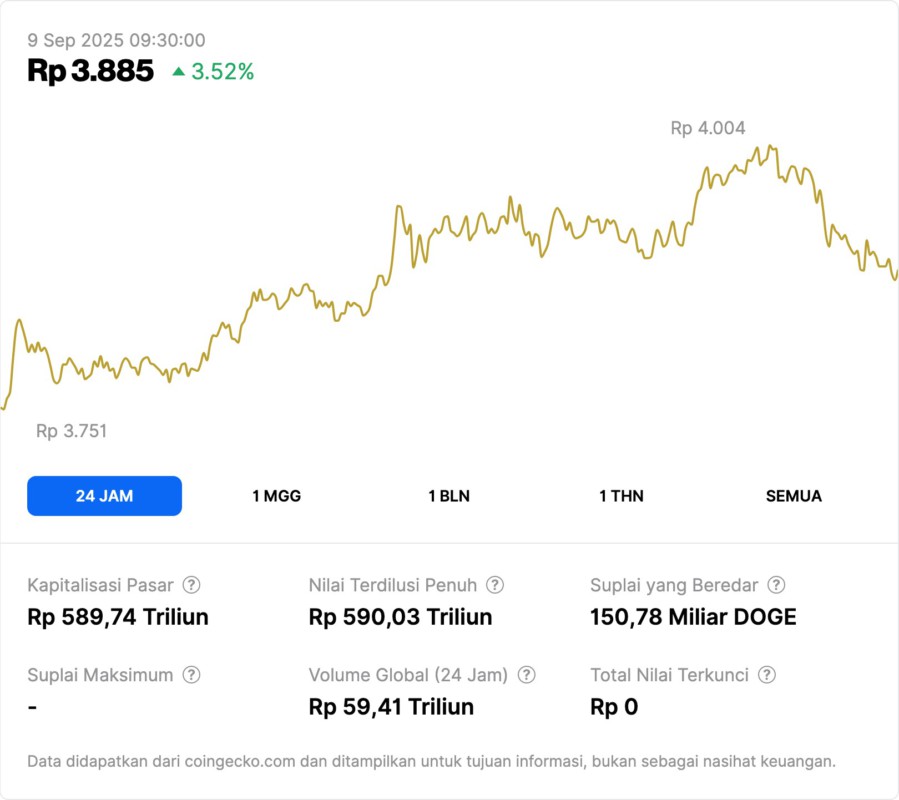The width and height of the screenshot is (899, 800).
Task: Click the Rp 4.004 high price label
Action: [707, 128]
